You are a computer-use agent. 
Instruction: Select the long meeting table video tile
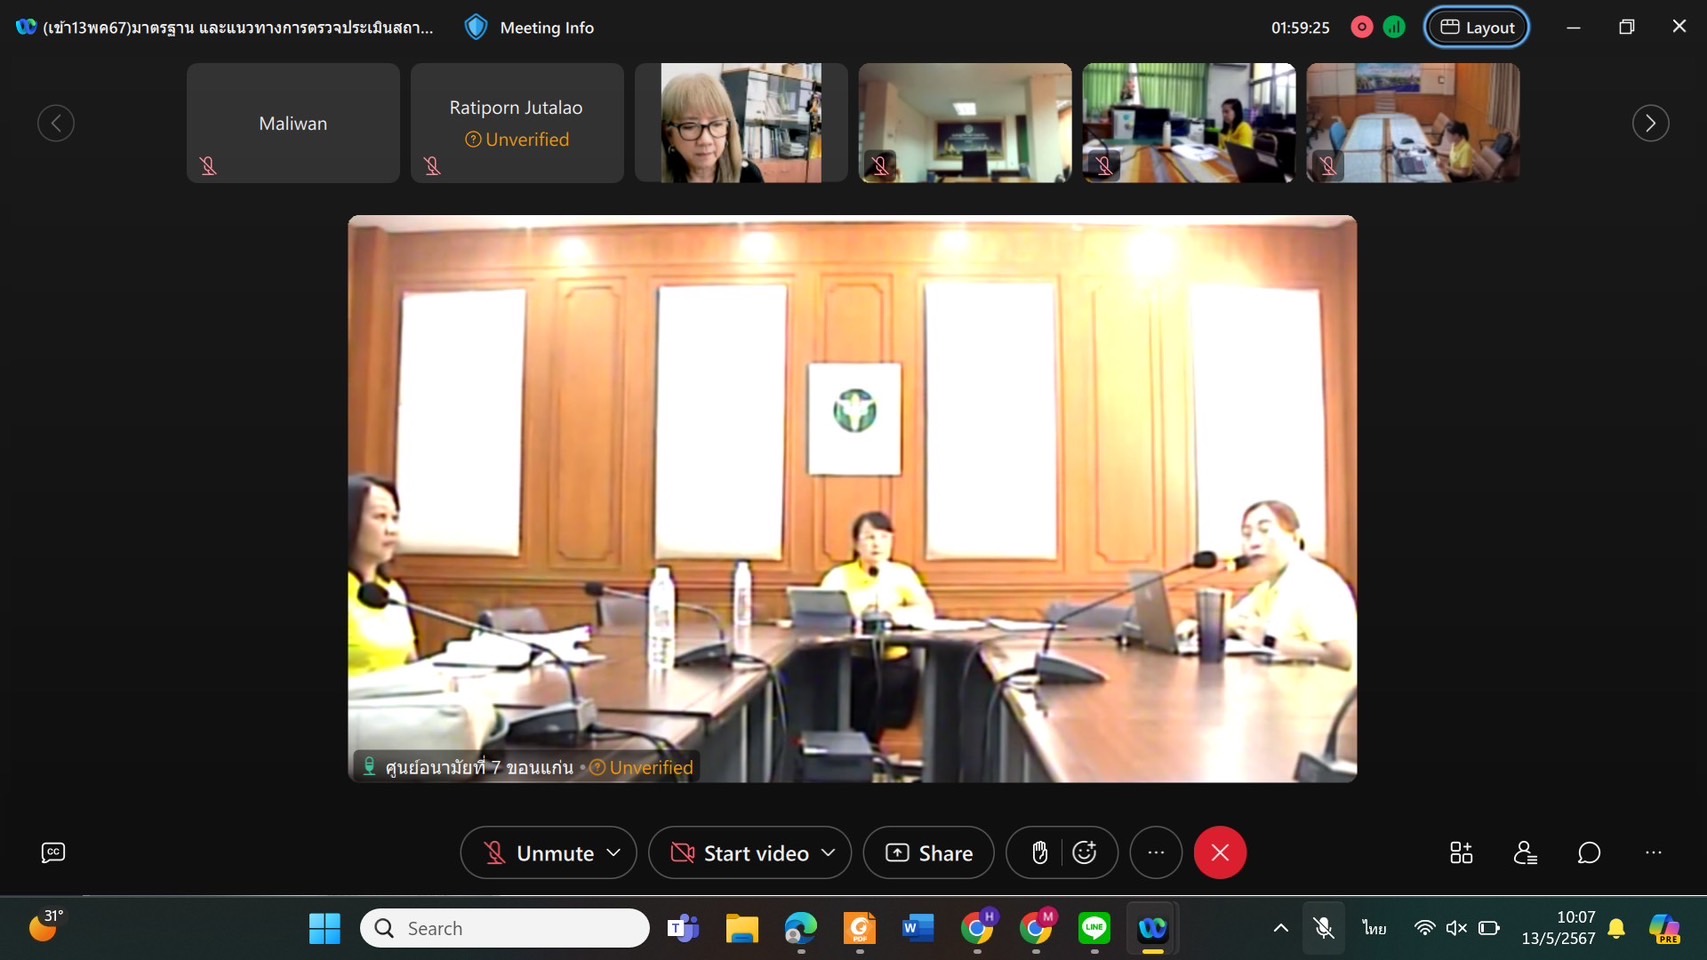point(1413,123)
